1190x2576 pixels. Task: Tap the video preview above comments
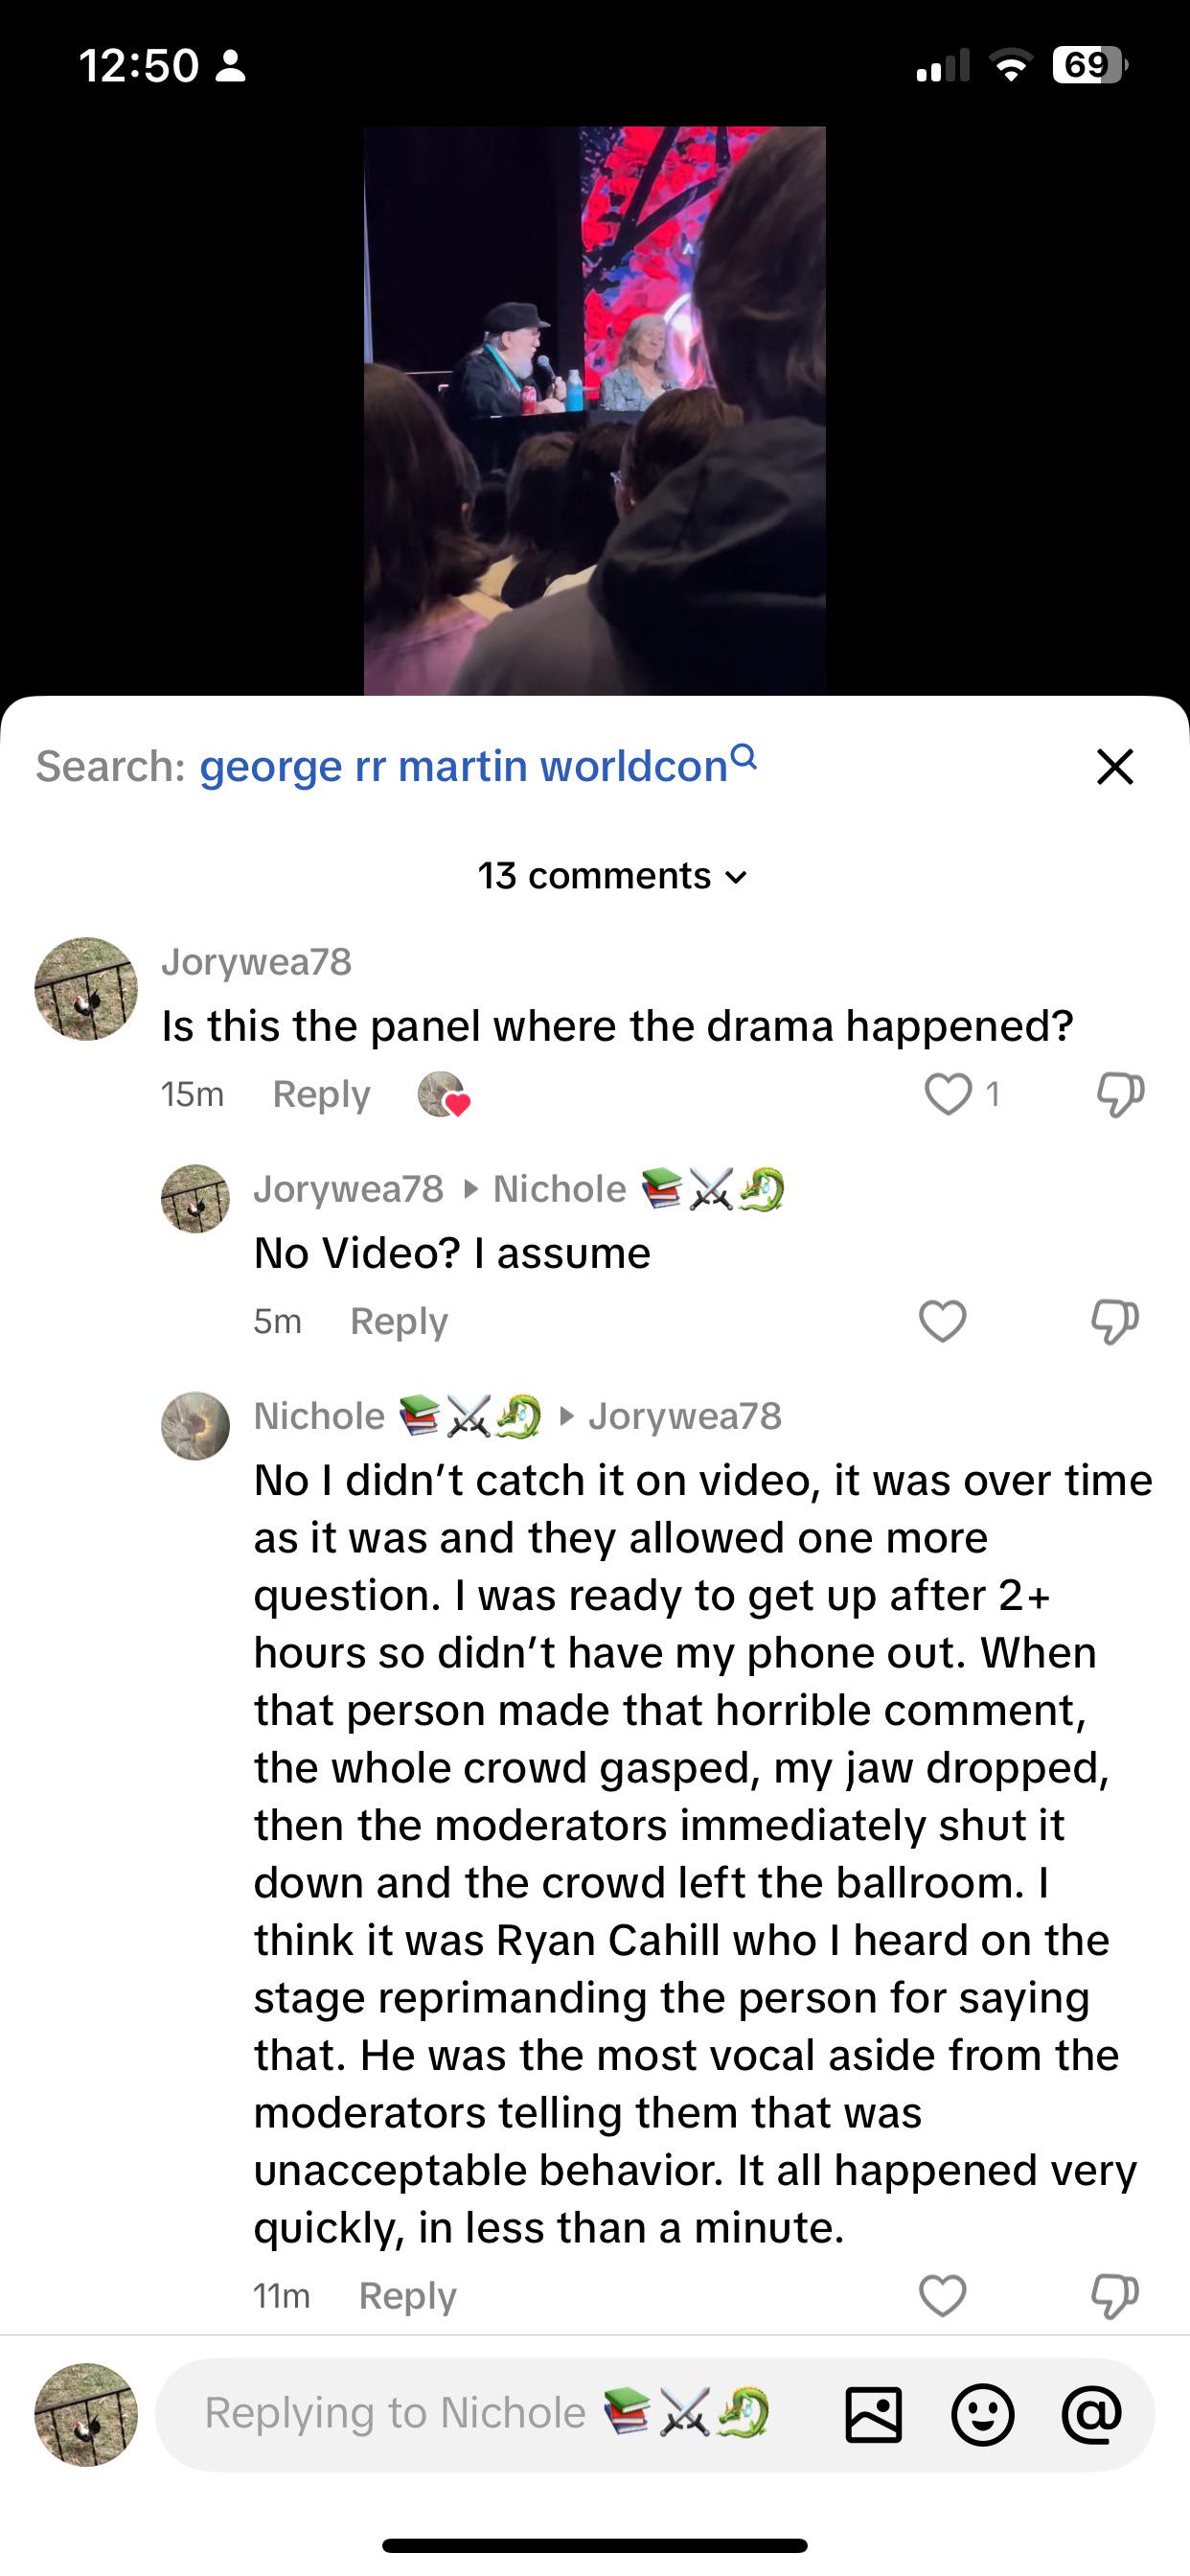click(x=594, y=410)
